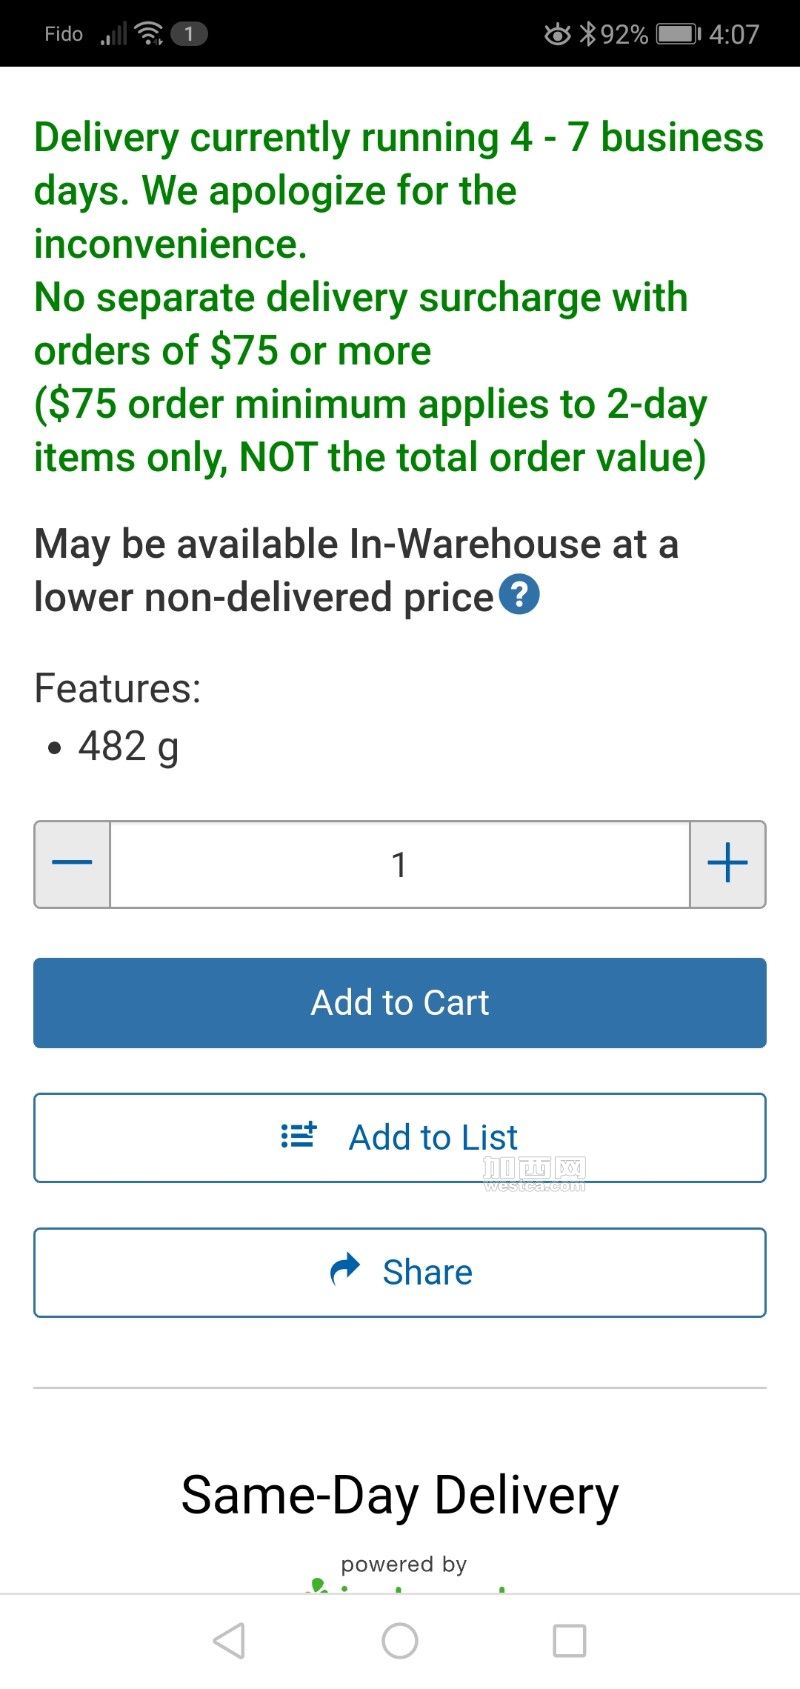
Task: Tap the quantity input field
Action: 400,864
